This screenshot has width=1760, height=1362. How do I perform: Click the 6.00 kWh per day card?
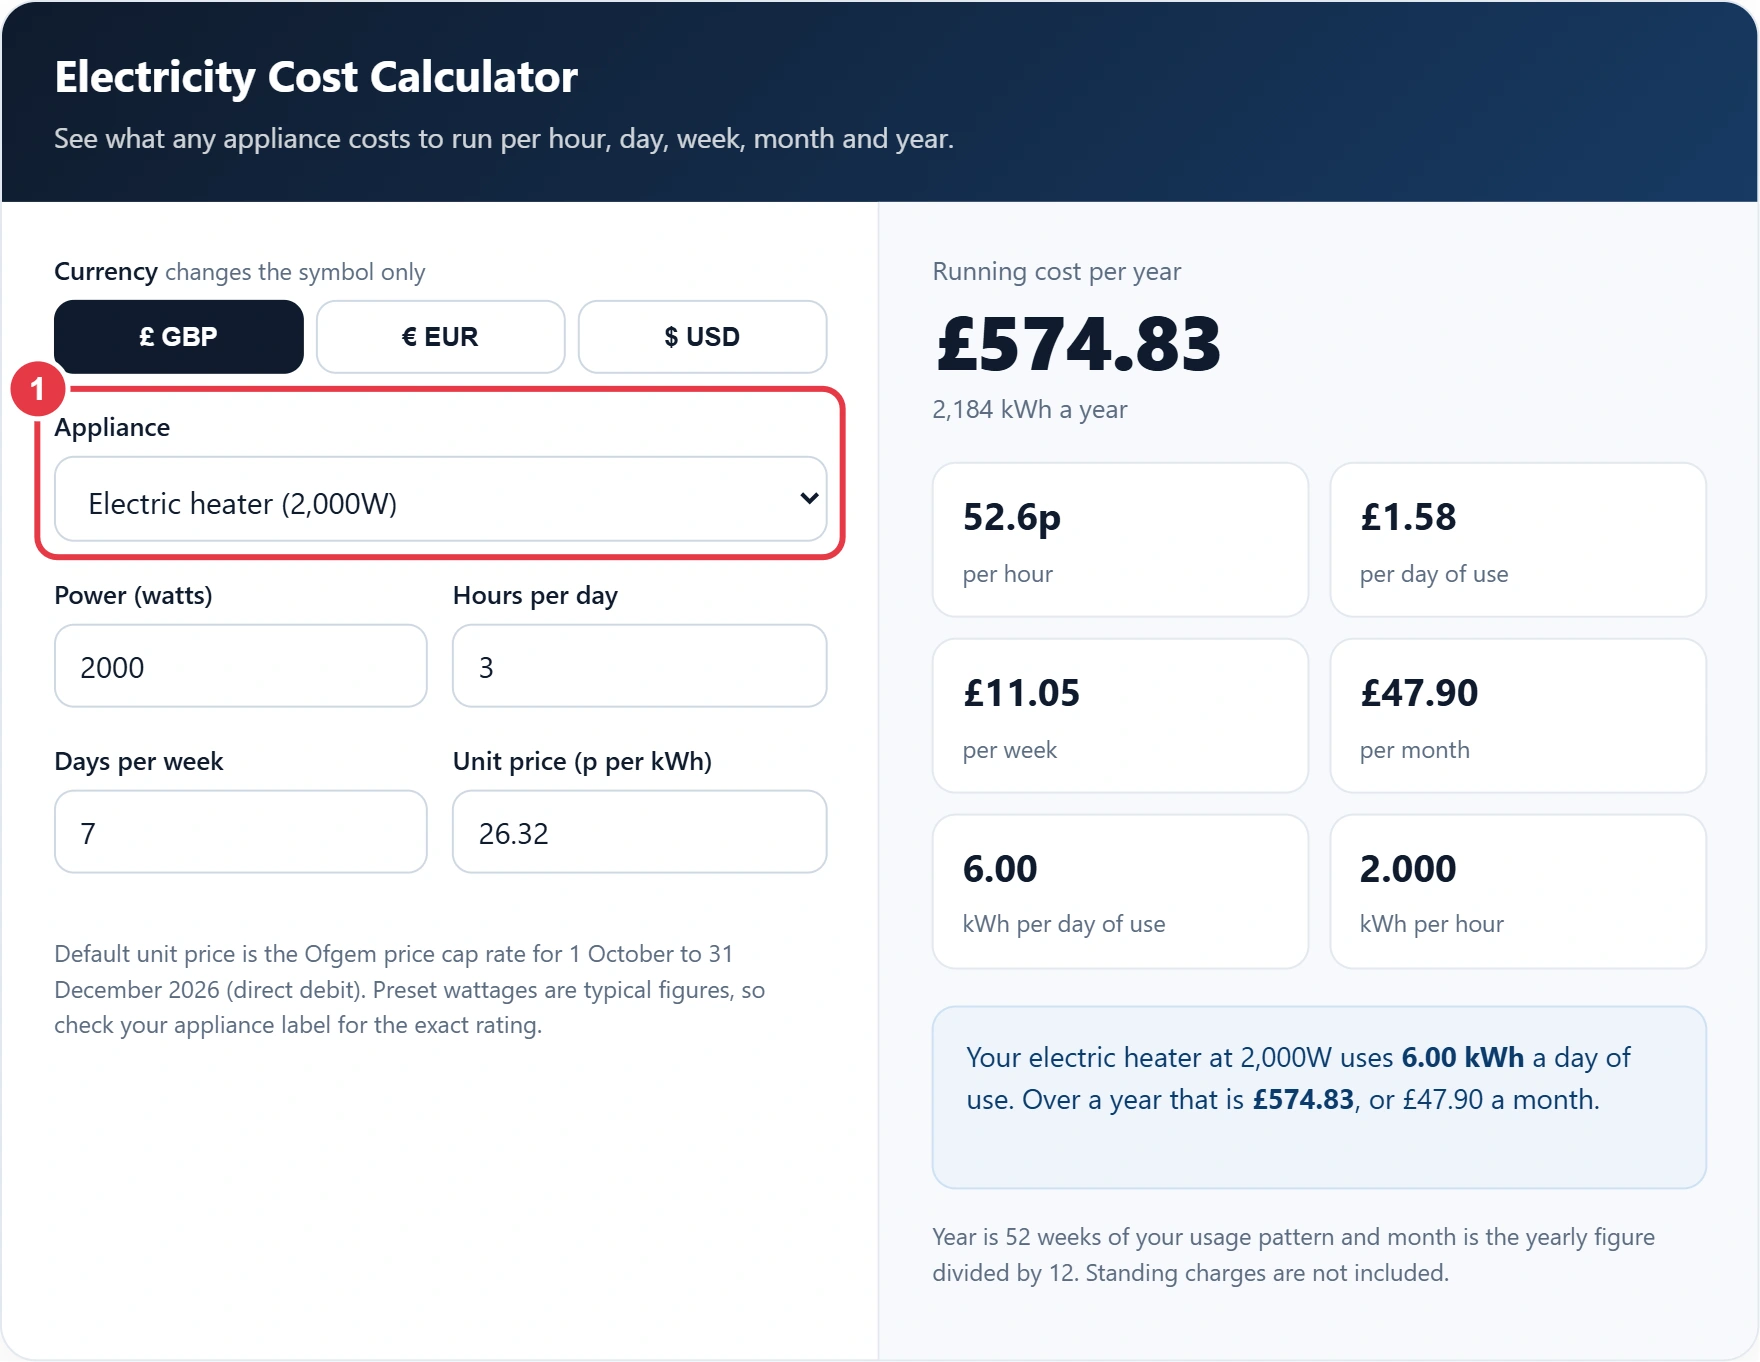tap(1120, 892)
